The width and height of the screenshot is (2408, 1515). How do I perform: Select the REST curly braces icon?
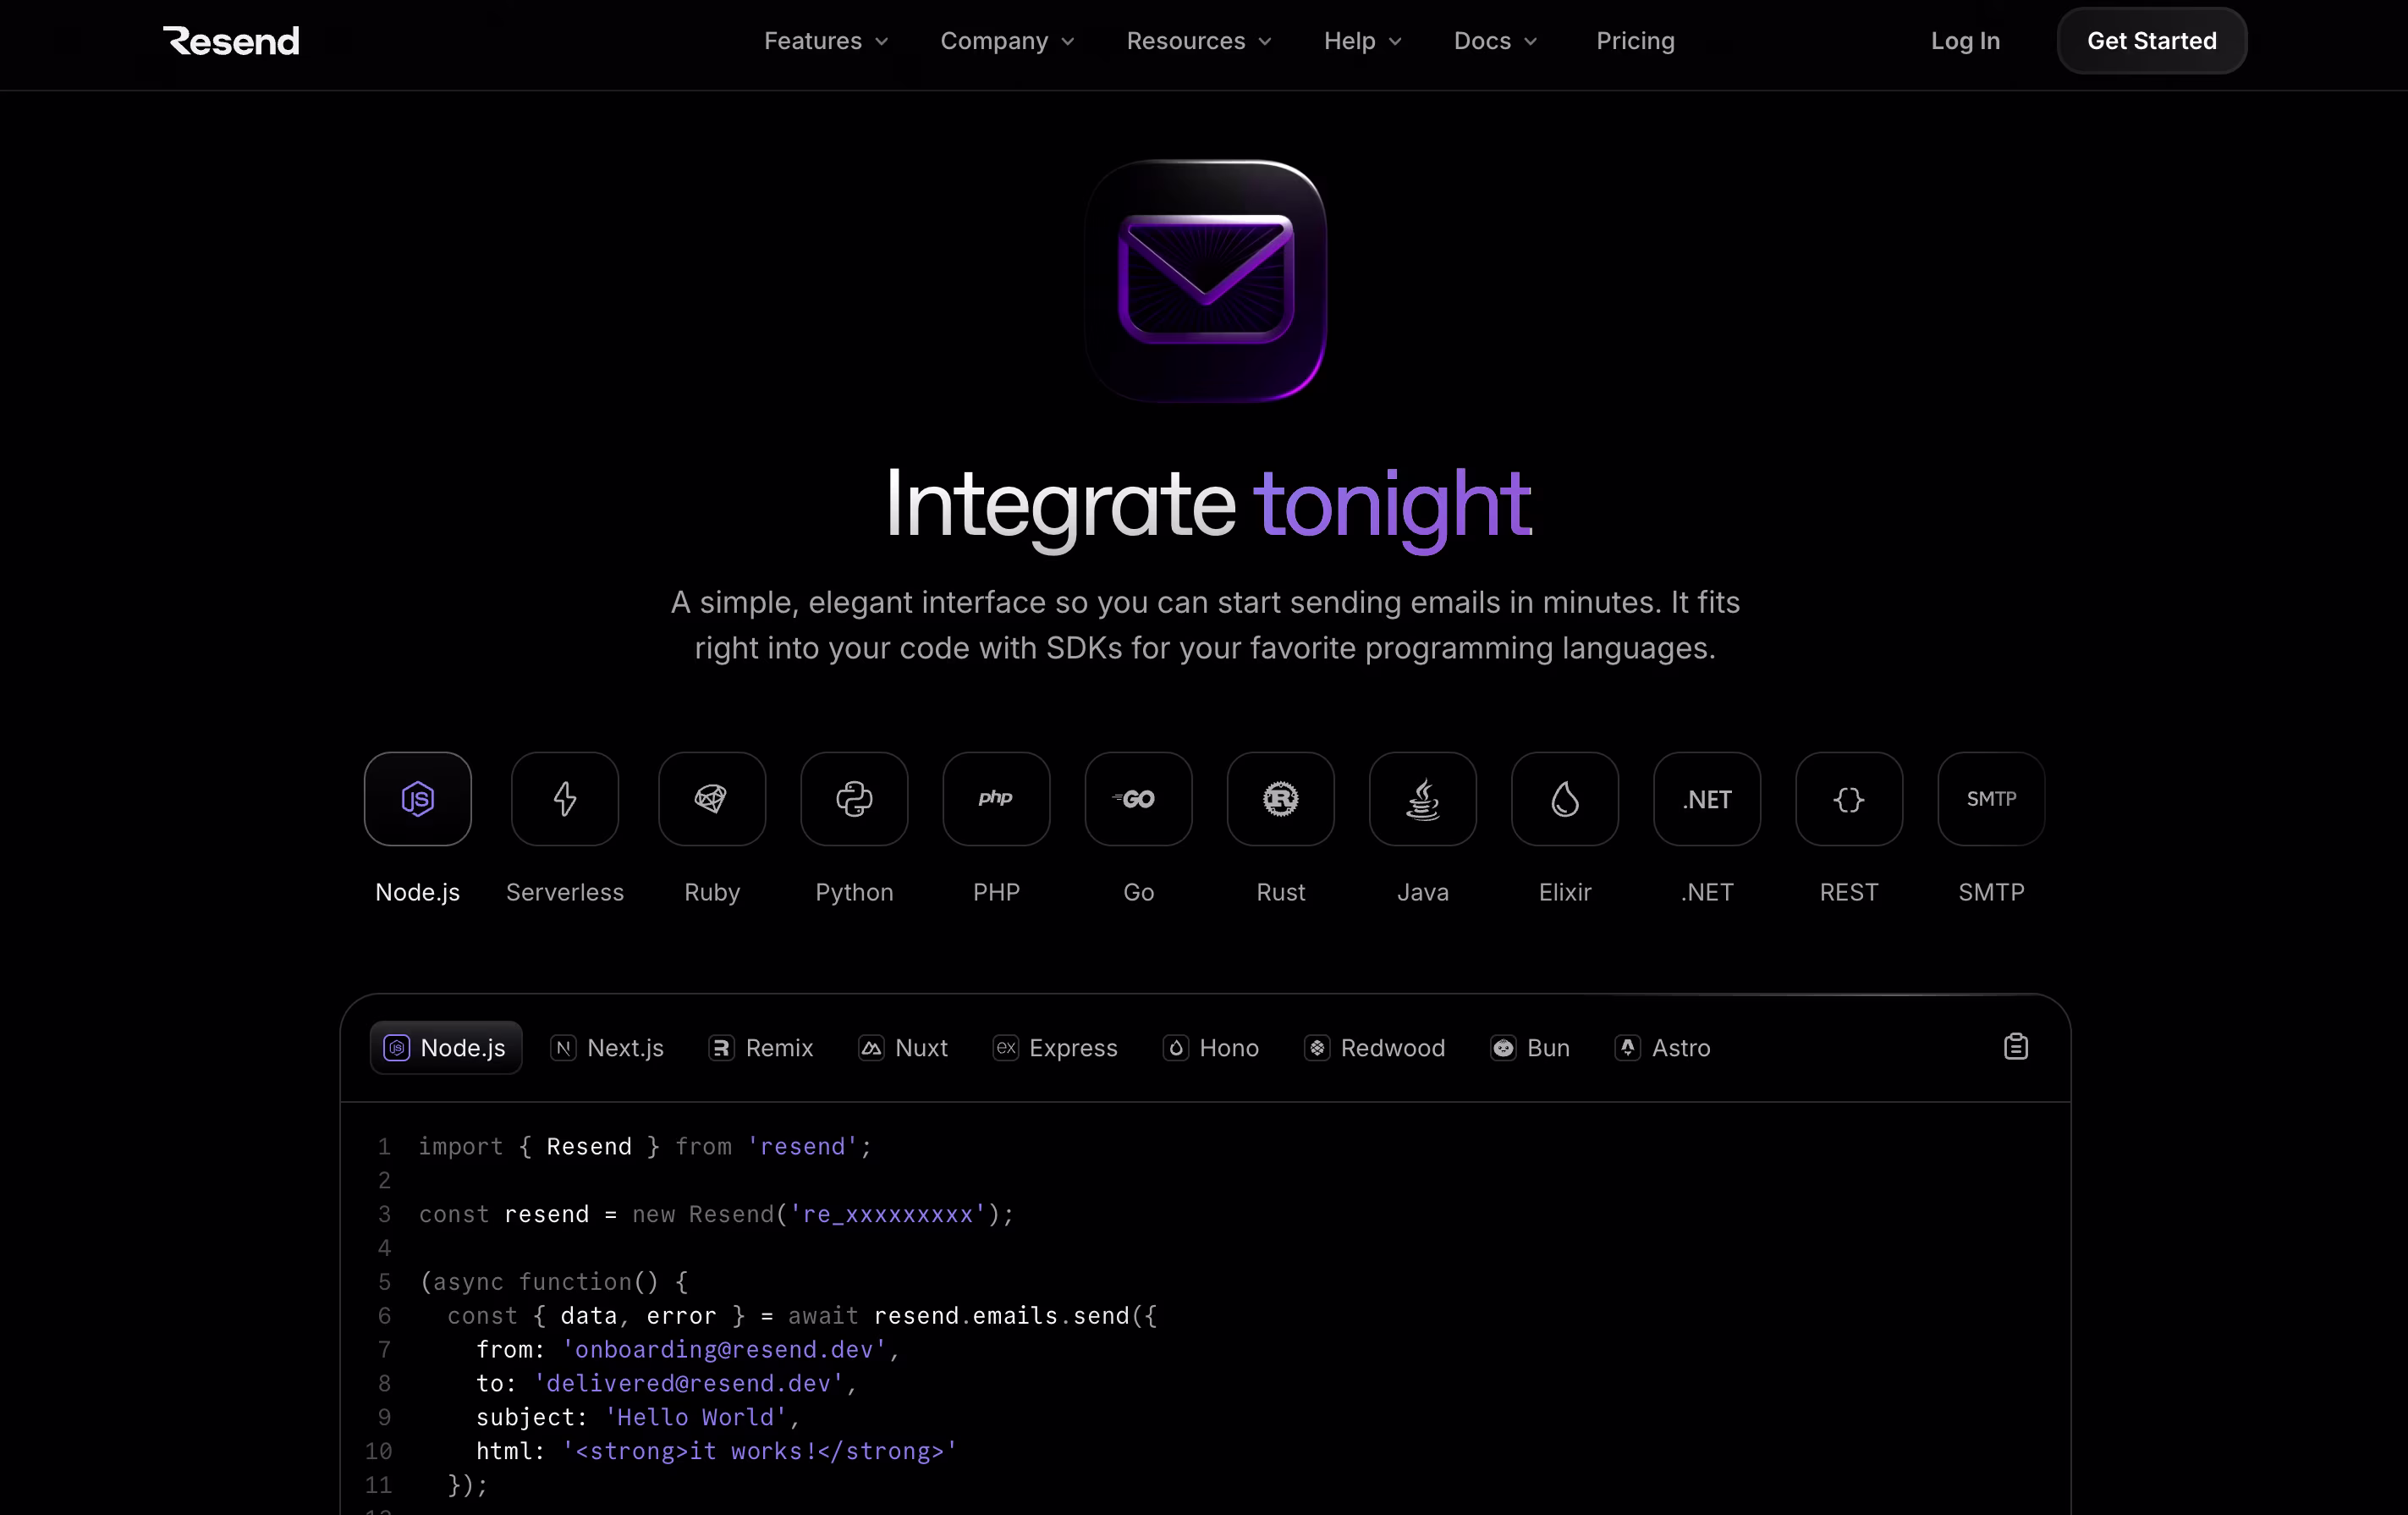pyautogui.click(x=1848, y=799)
